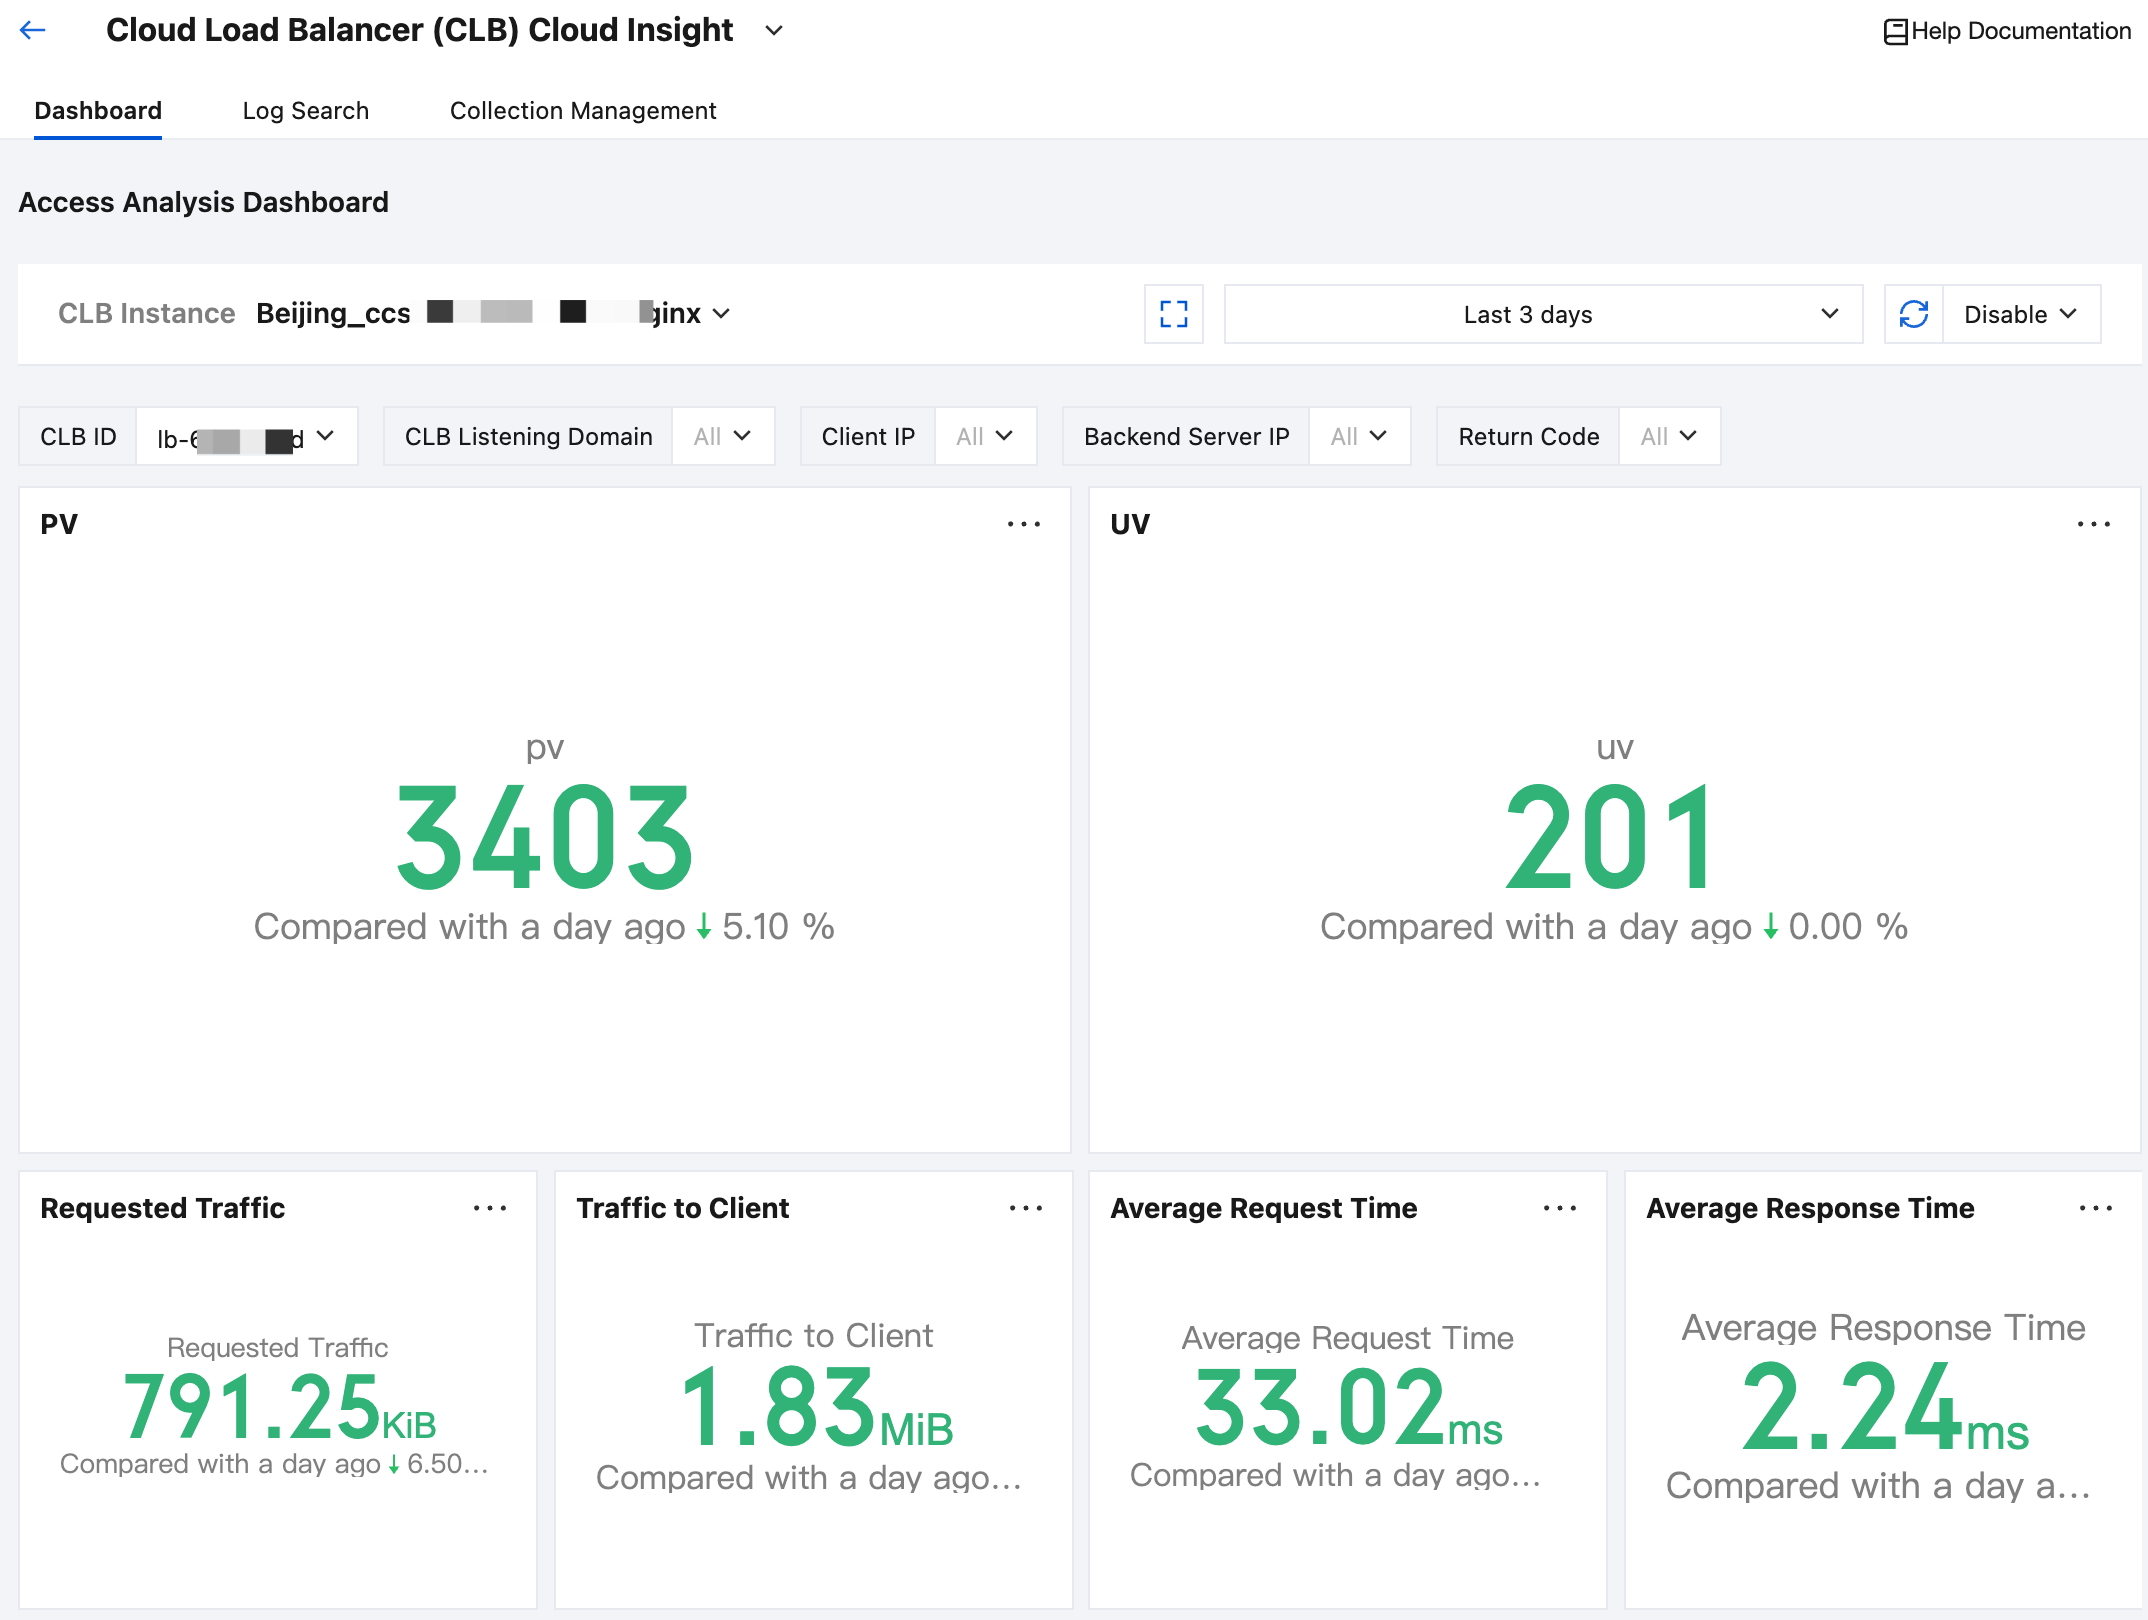Viewport: 2148px width, 1620px height.
Task: Open the Collection Management tab
Action: (582, 110)
